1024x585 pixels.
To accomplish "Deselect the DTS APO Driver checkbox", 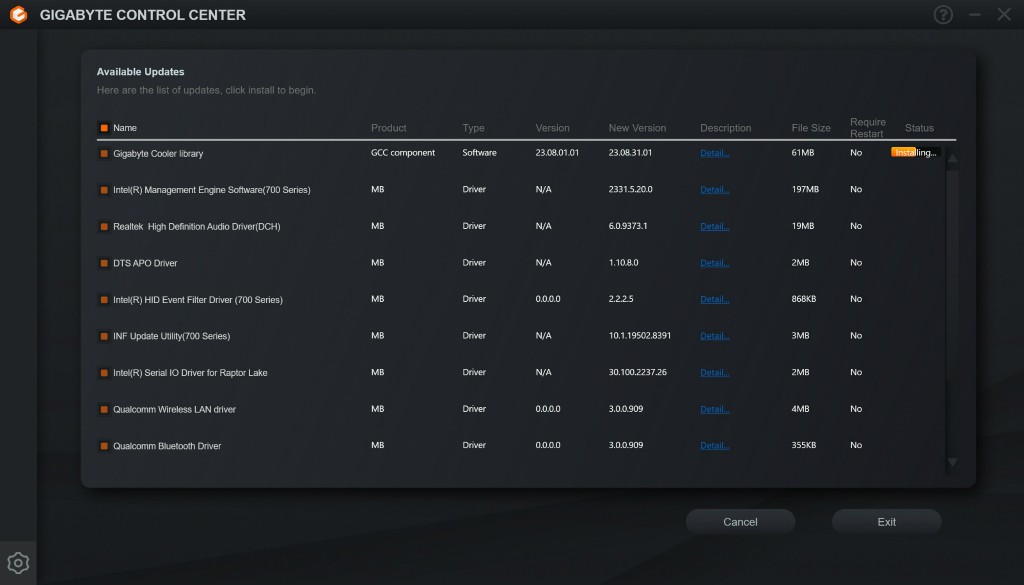I will tap(104, 263).
